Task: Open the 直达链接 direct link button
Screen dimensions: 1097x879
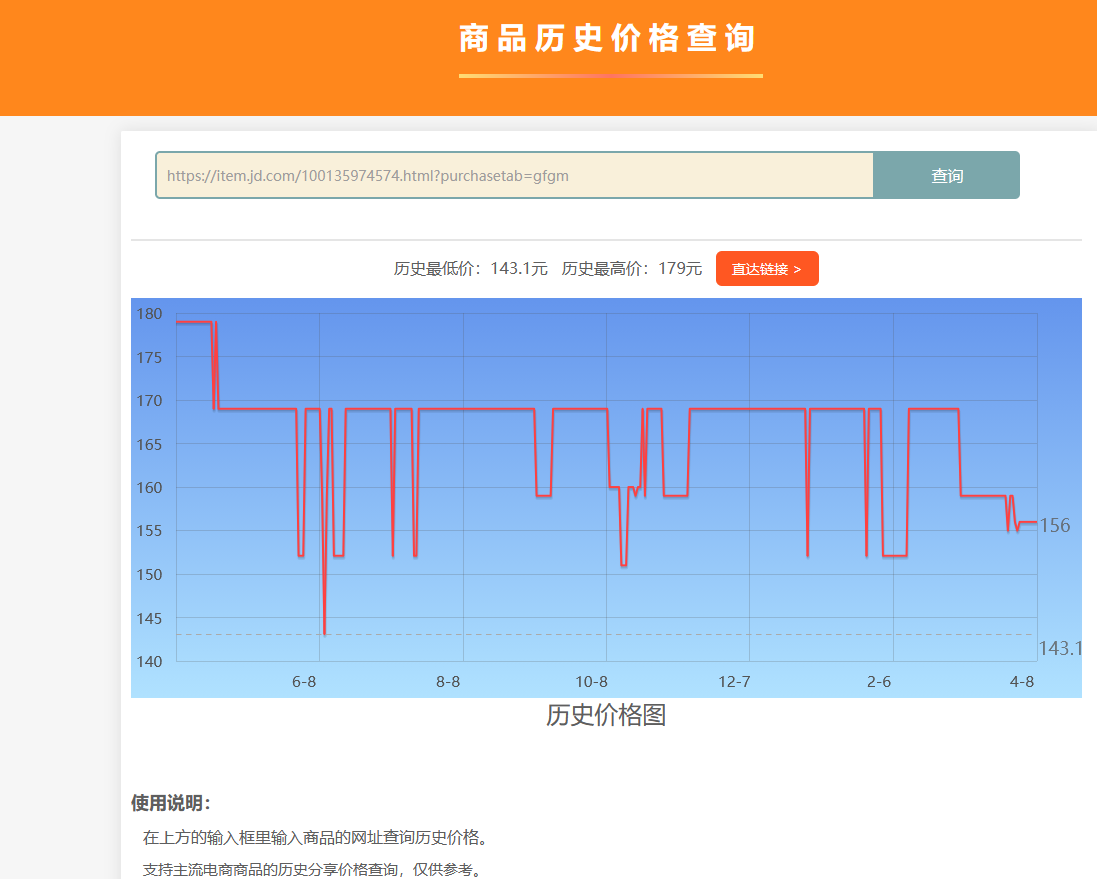Action: click(766, 269)
